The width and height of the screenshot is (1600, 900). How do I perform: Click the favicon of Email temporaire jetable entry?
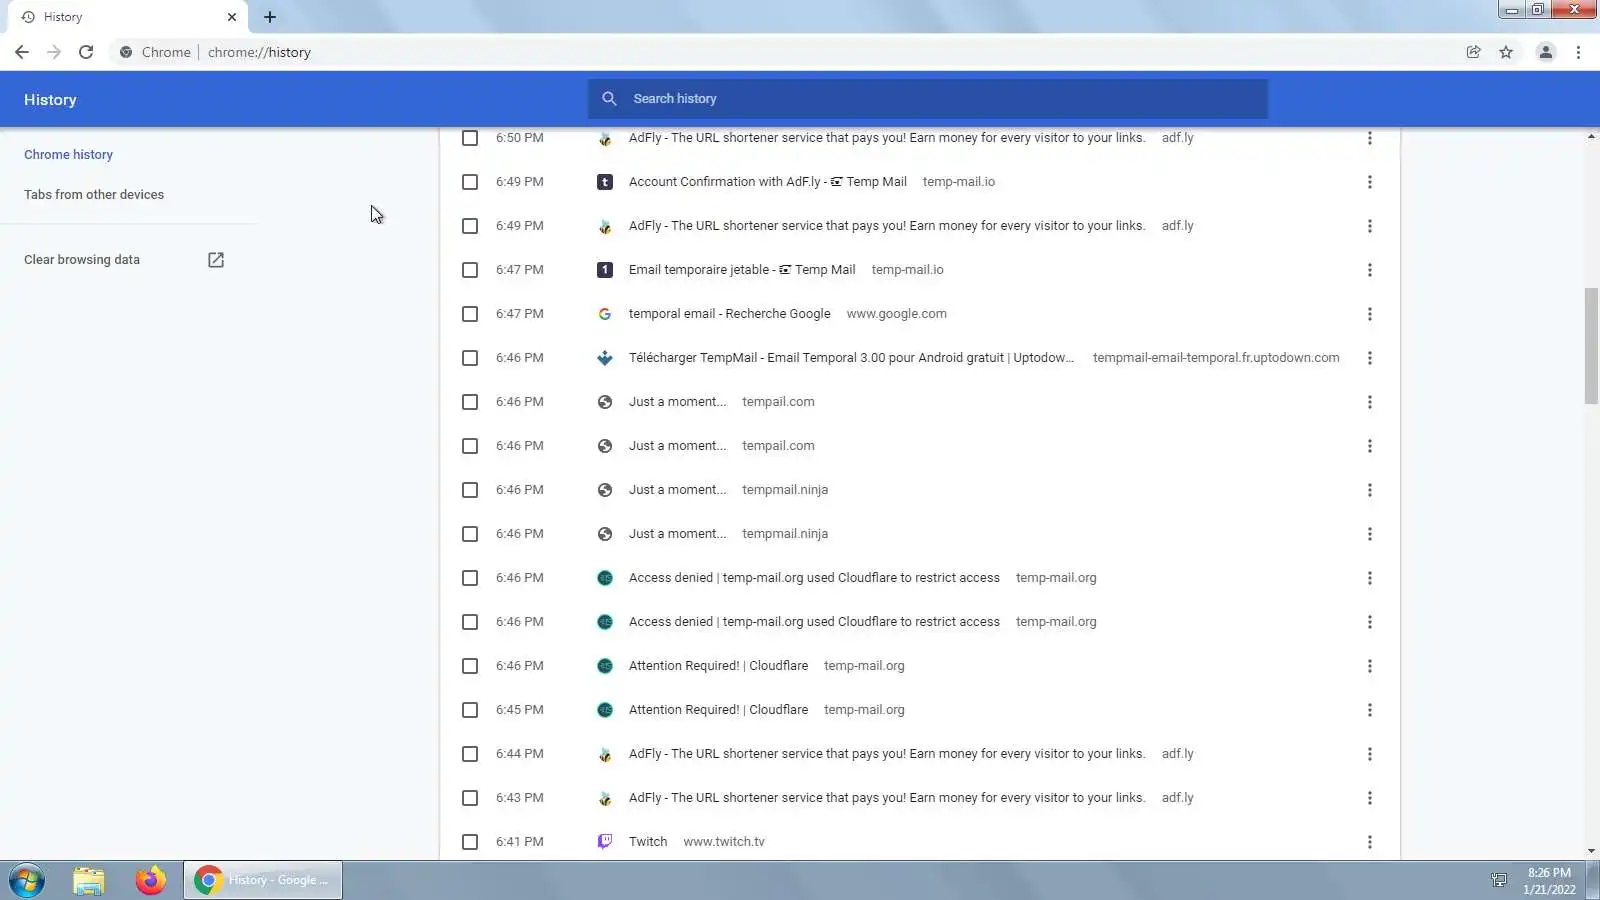[605, 270]
